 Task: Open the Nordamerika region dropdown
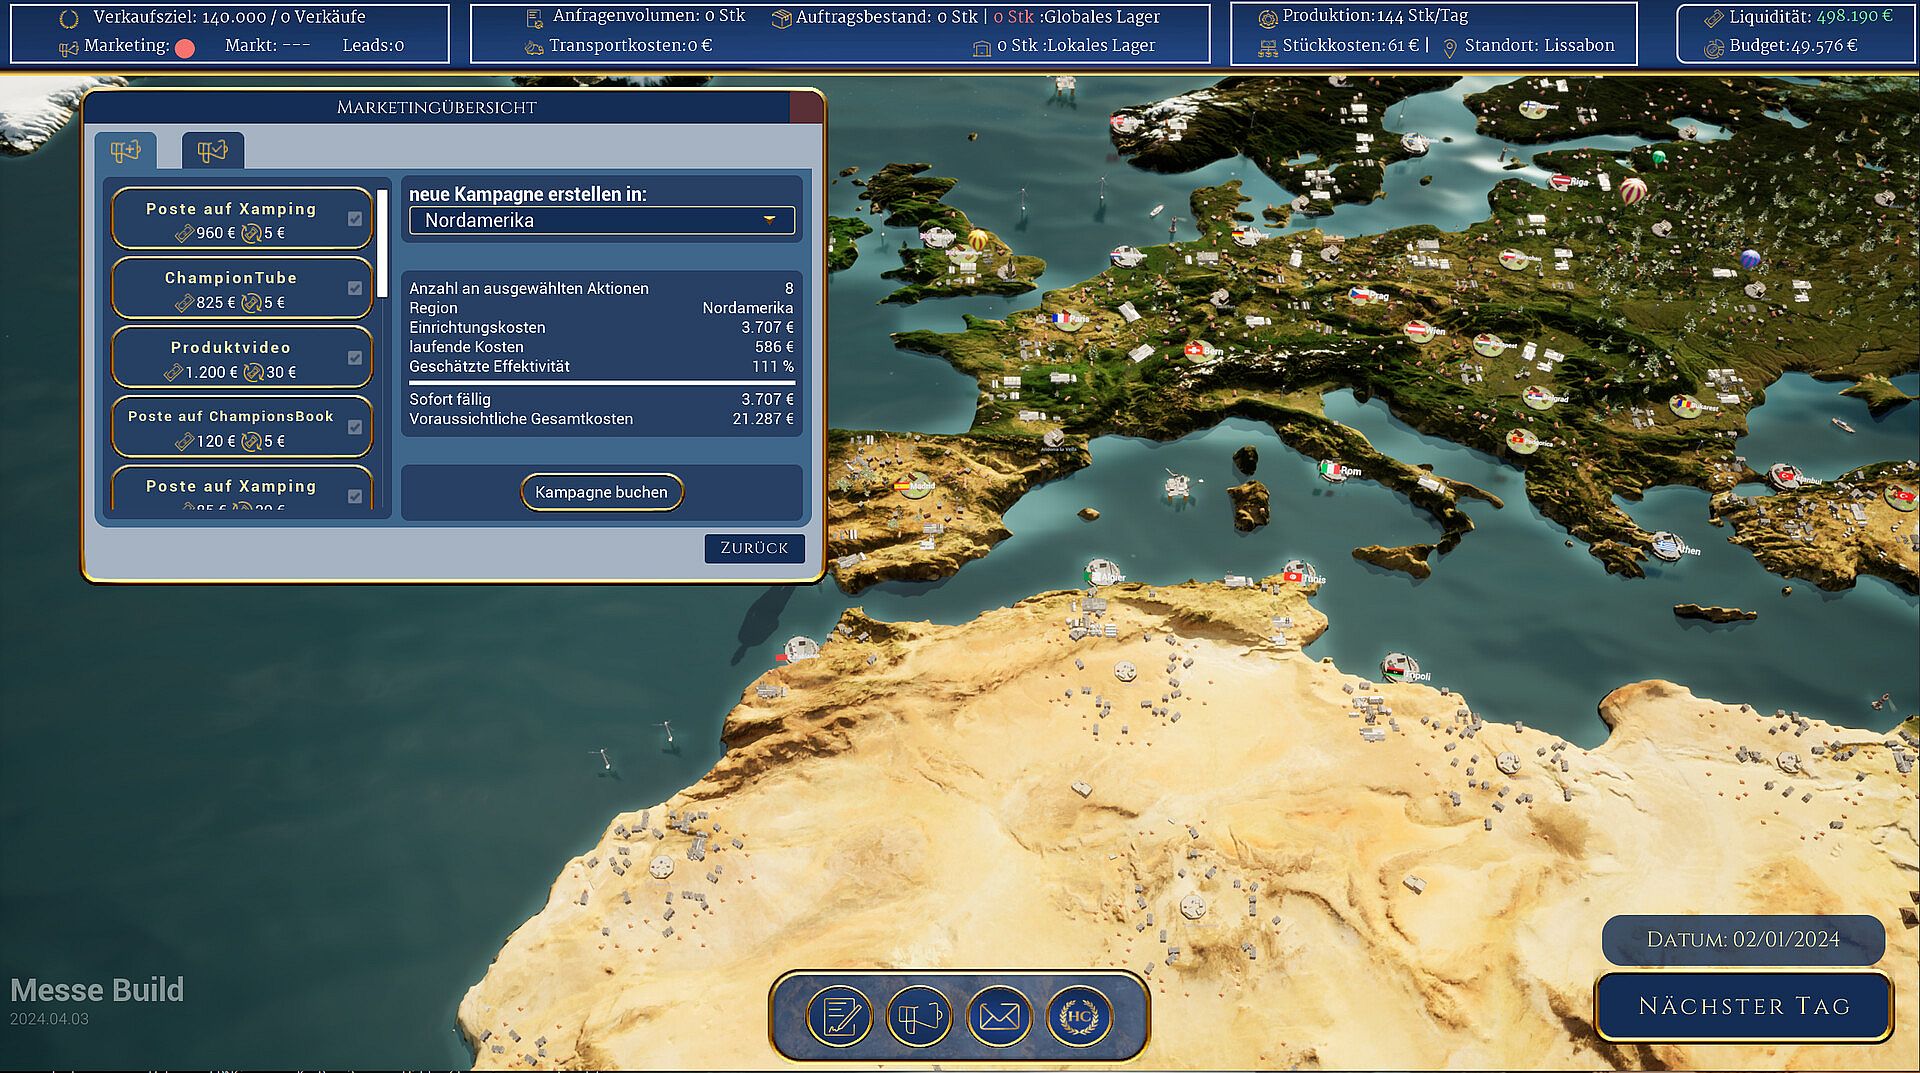pos(601,220)
